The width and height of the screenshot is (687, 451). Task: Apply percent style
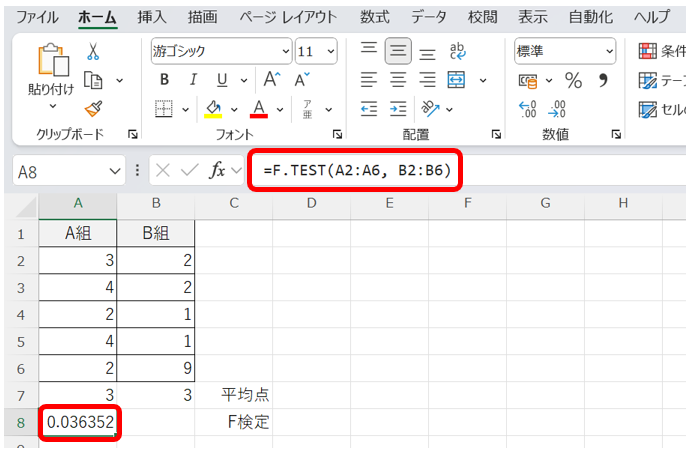574,80
